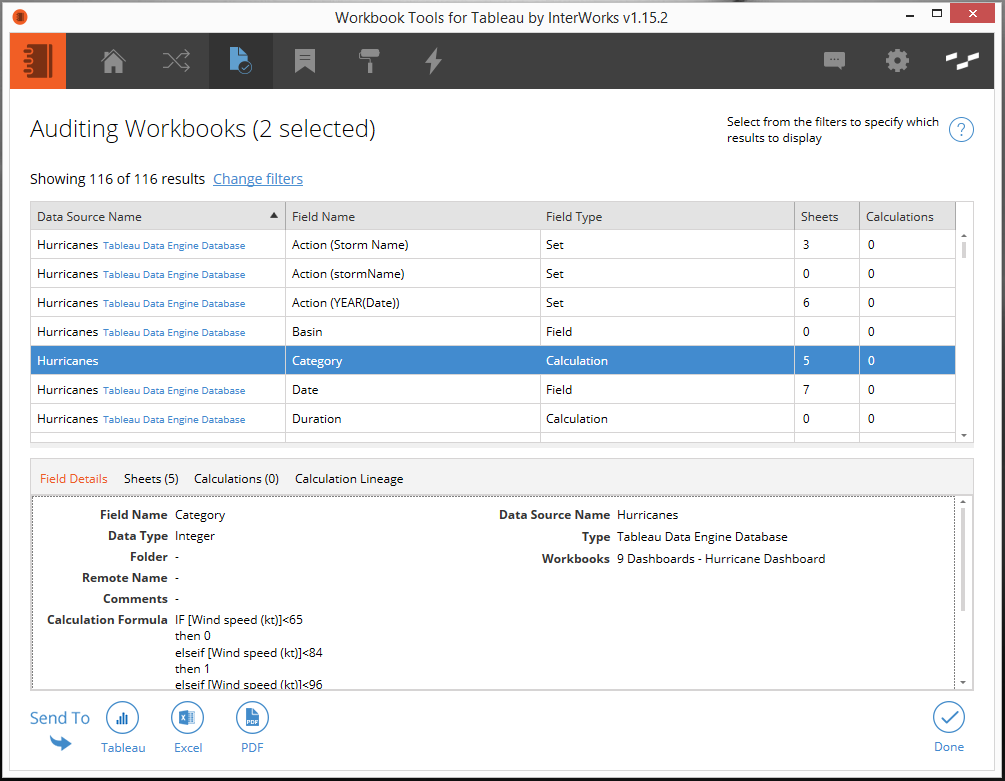
Task: Open the paint roller style tool
Action: 369,62
